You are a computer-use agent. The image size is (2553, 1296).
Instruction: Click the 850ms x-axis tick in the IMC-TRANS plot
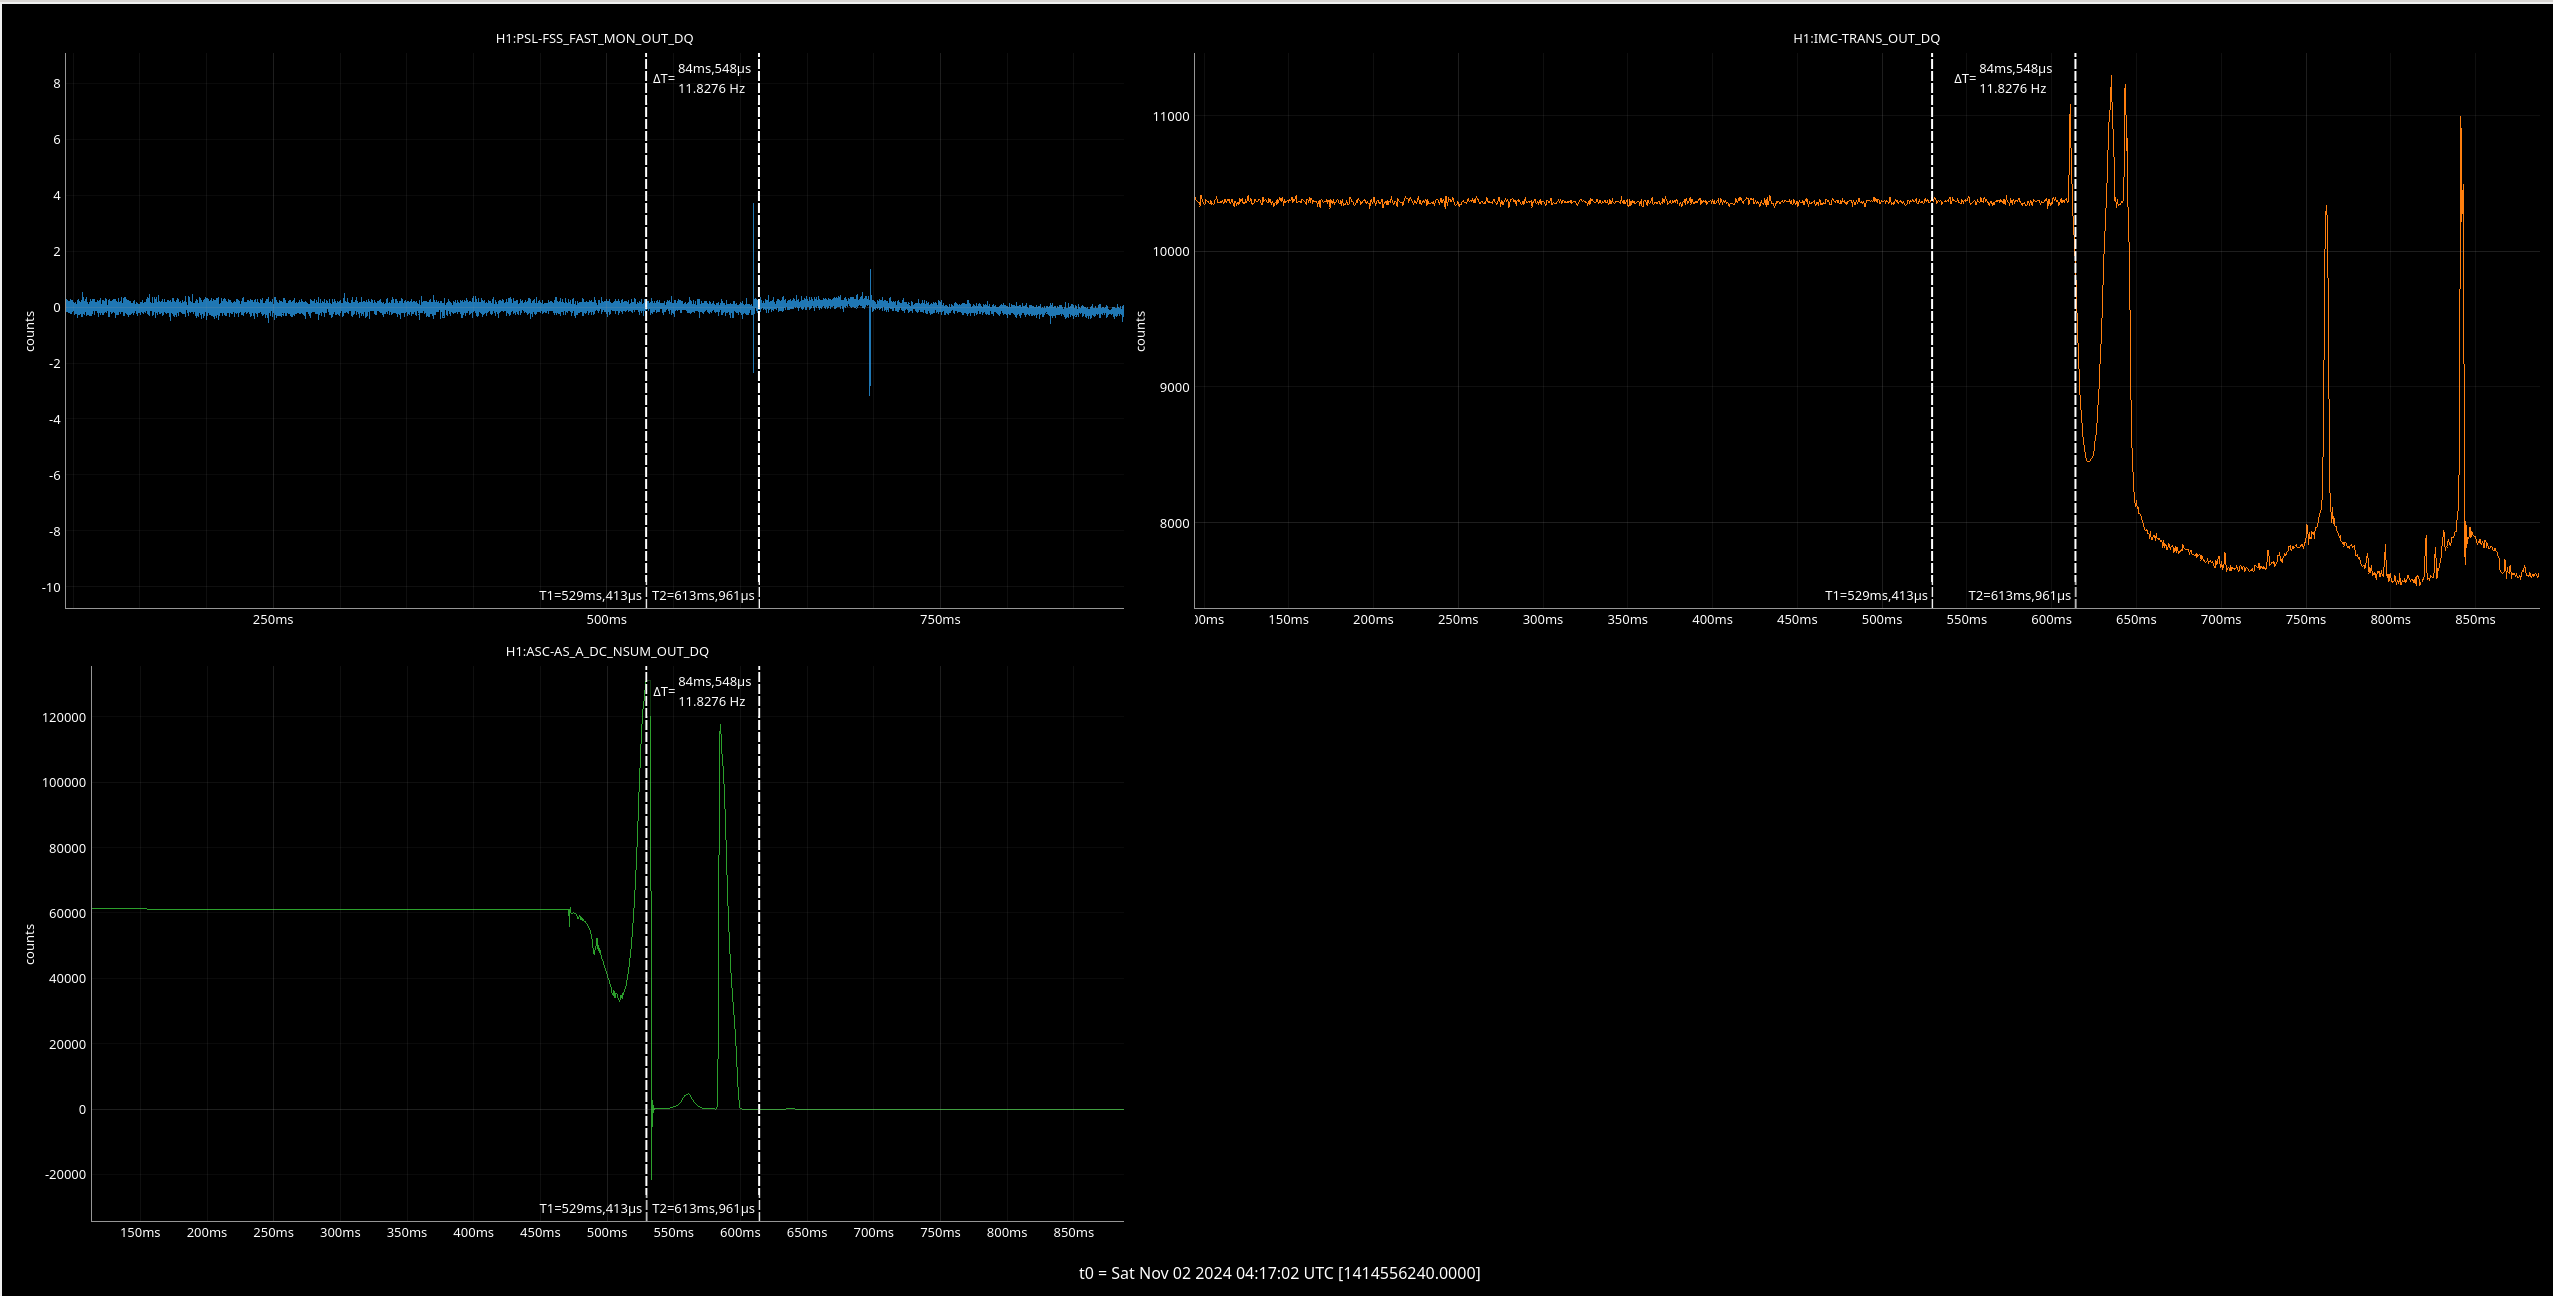2475,619
